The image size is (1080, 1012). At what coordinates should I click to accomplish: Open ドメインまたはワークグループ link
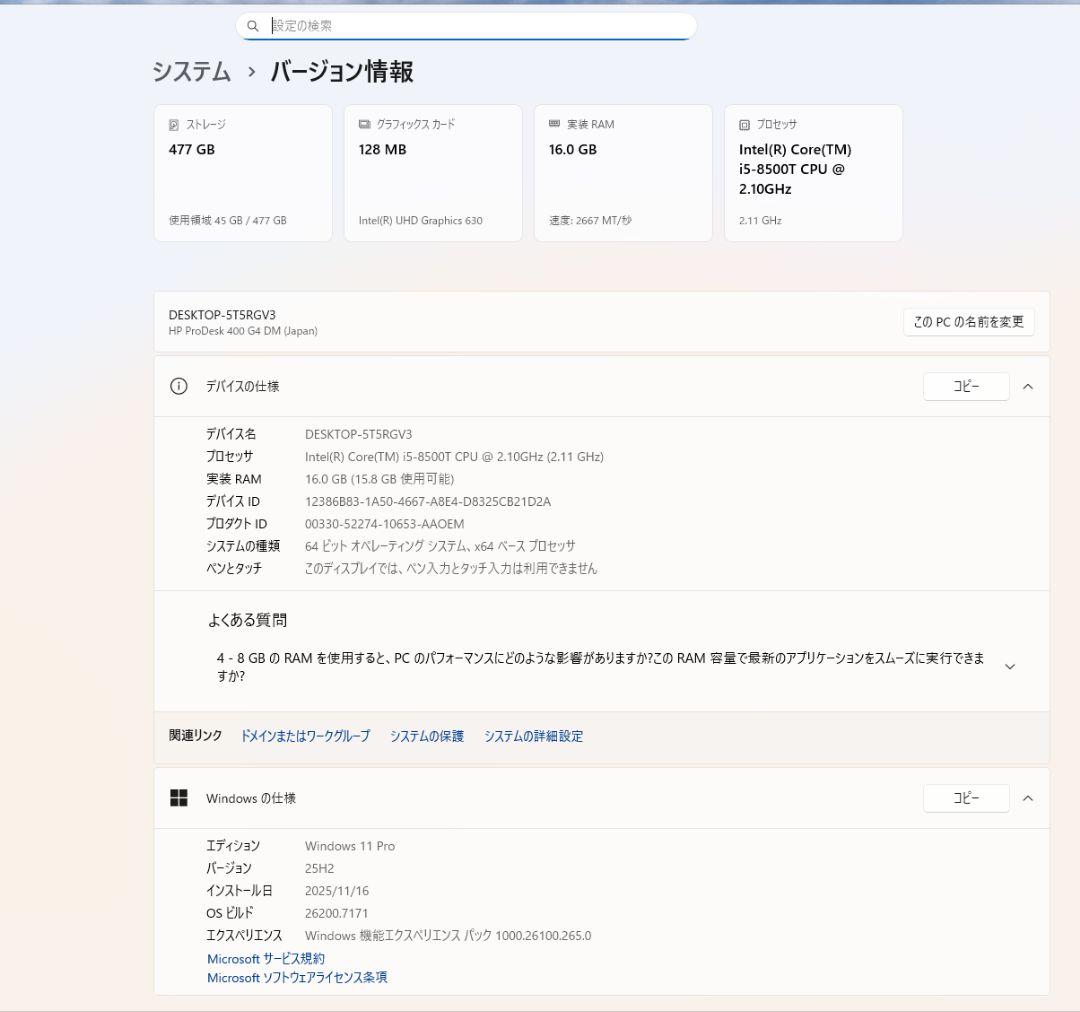[305, 736]
